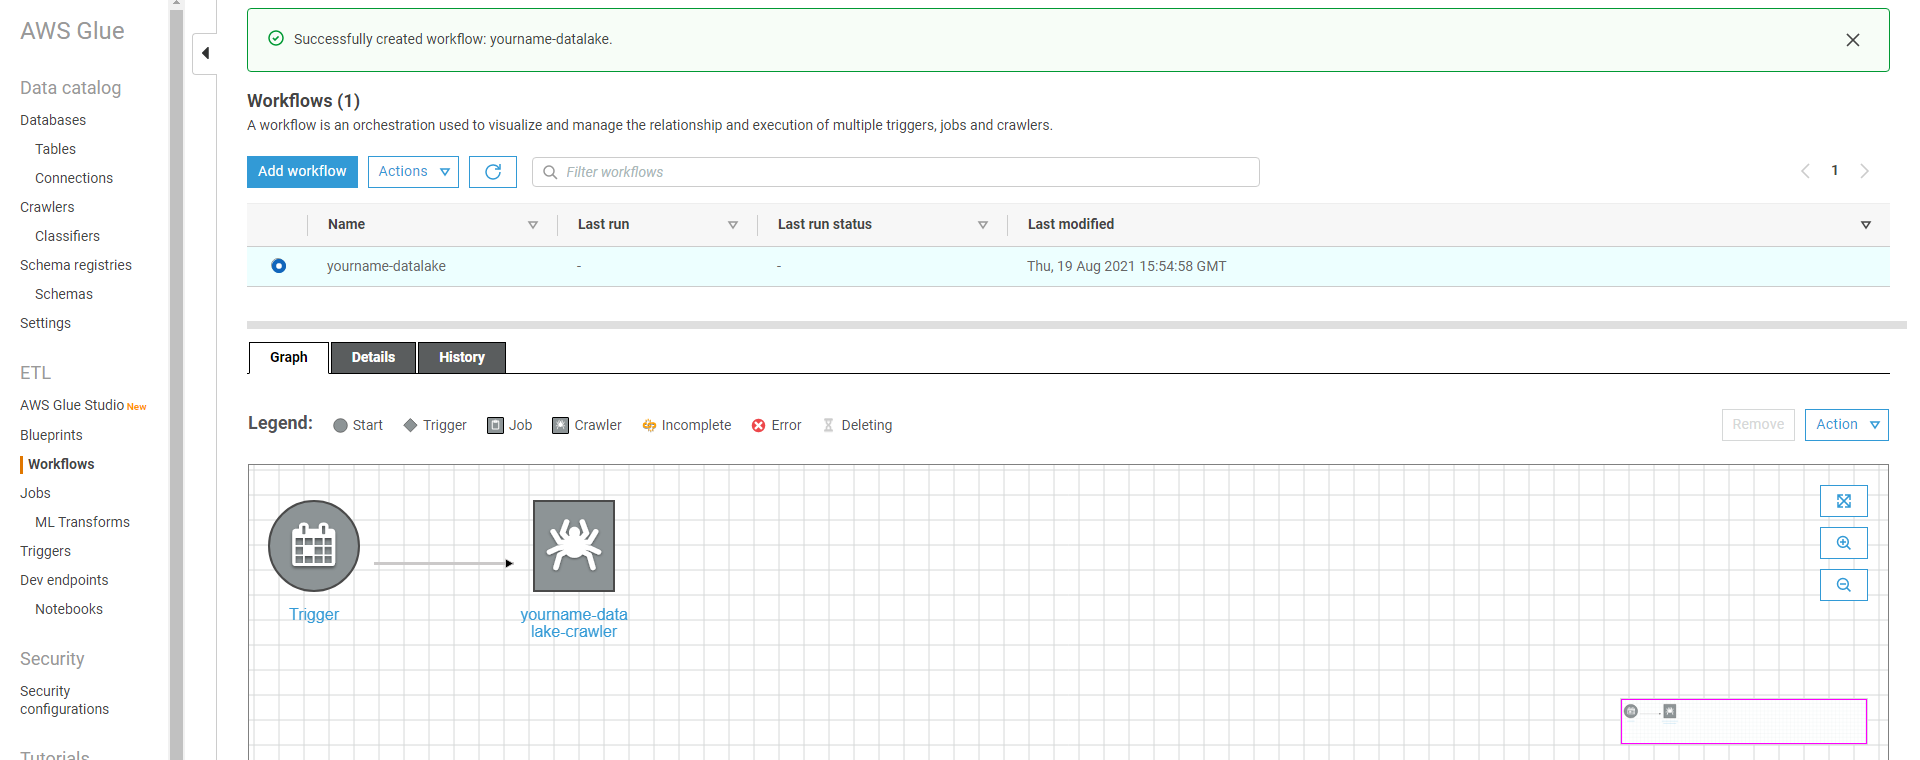
Task: Click the refresh workflows icon button
Action: pyautogui.click(x=493, y=172)
